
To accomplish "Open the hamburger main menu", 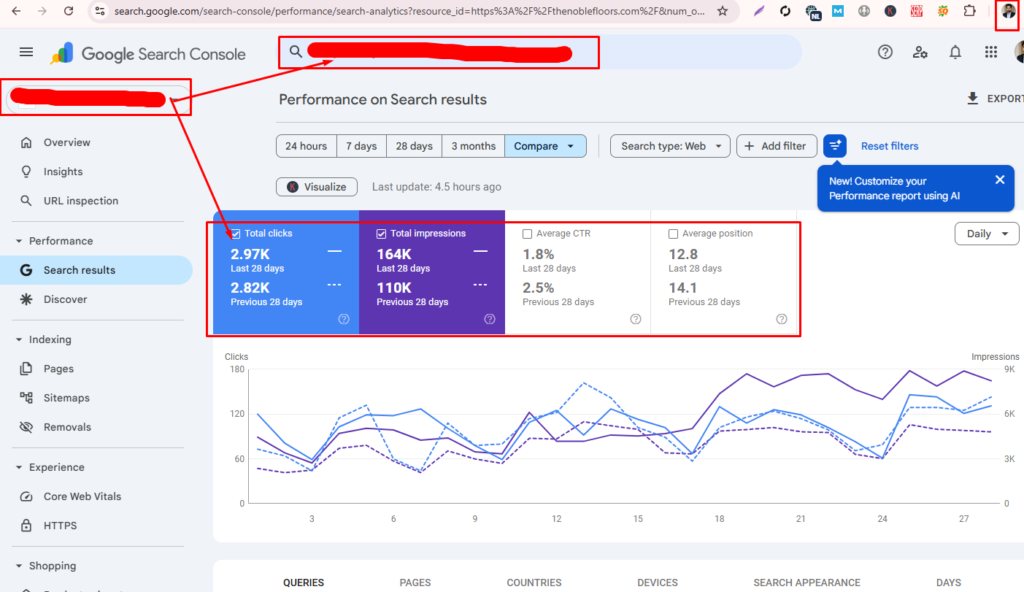I will tap(26, 53).
